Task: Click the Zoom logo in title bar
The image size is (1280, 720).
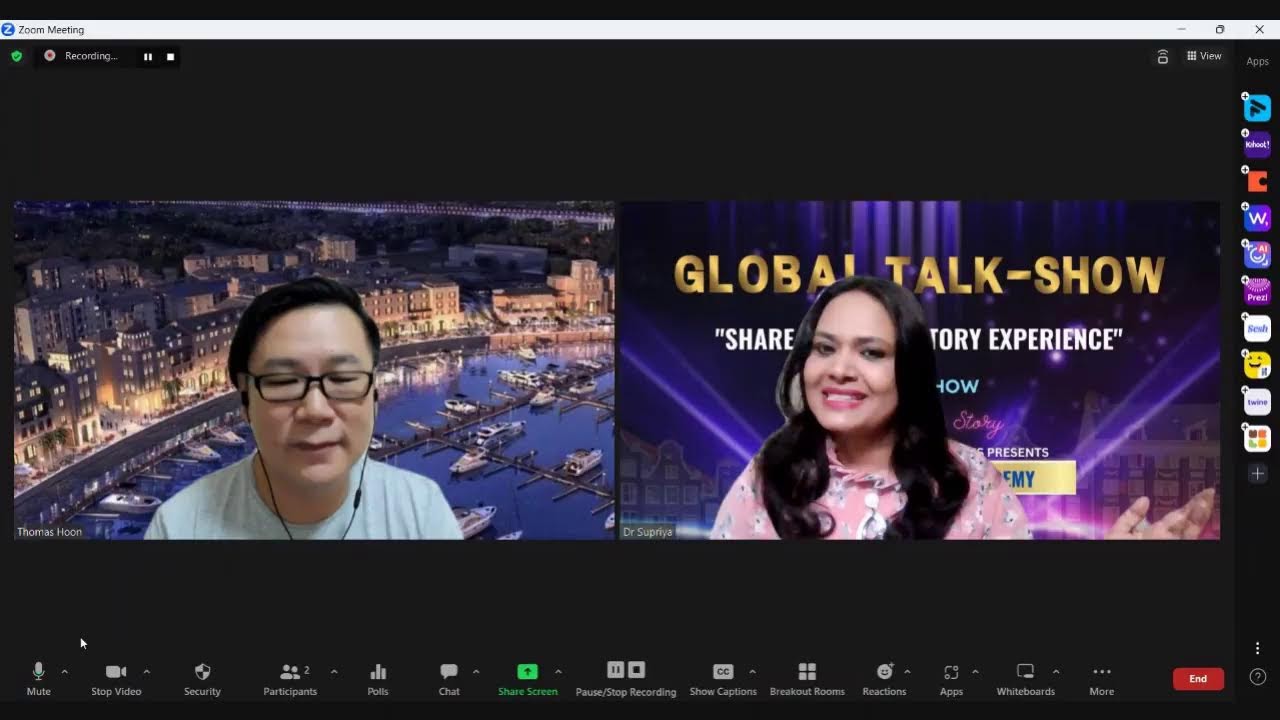Action: (8, 29)
